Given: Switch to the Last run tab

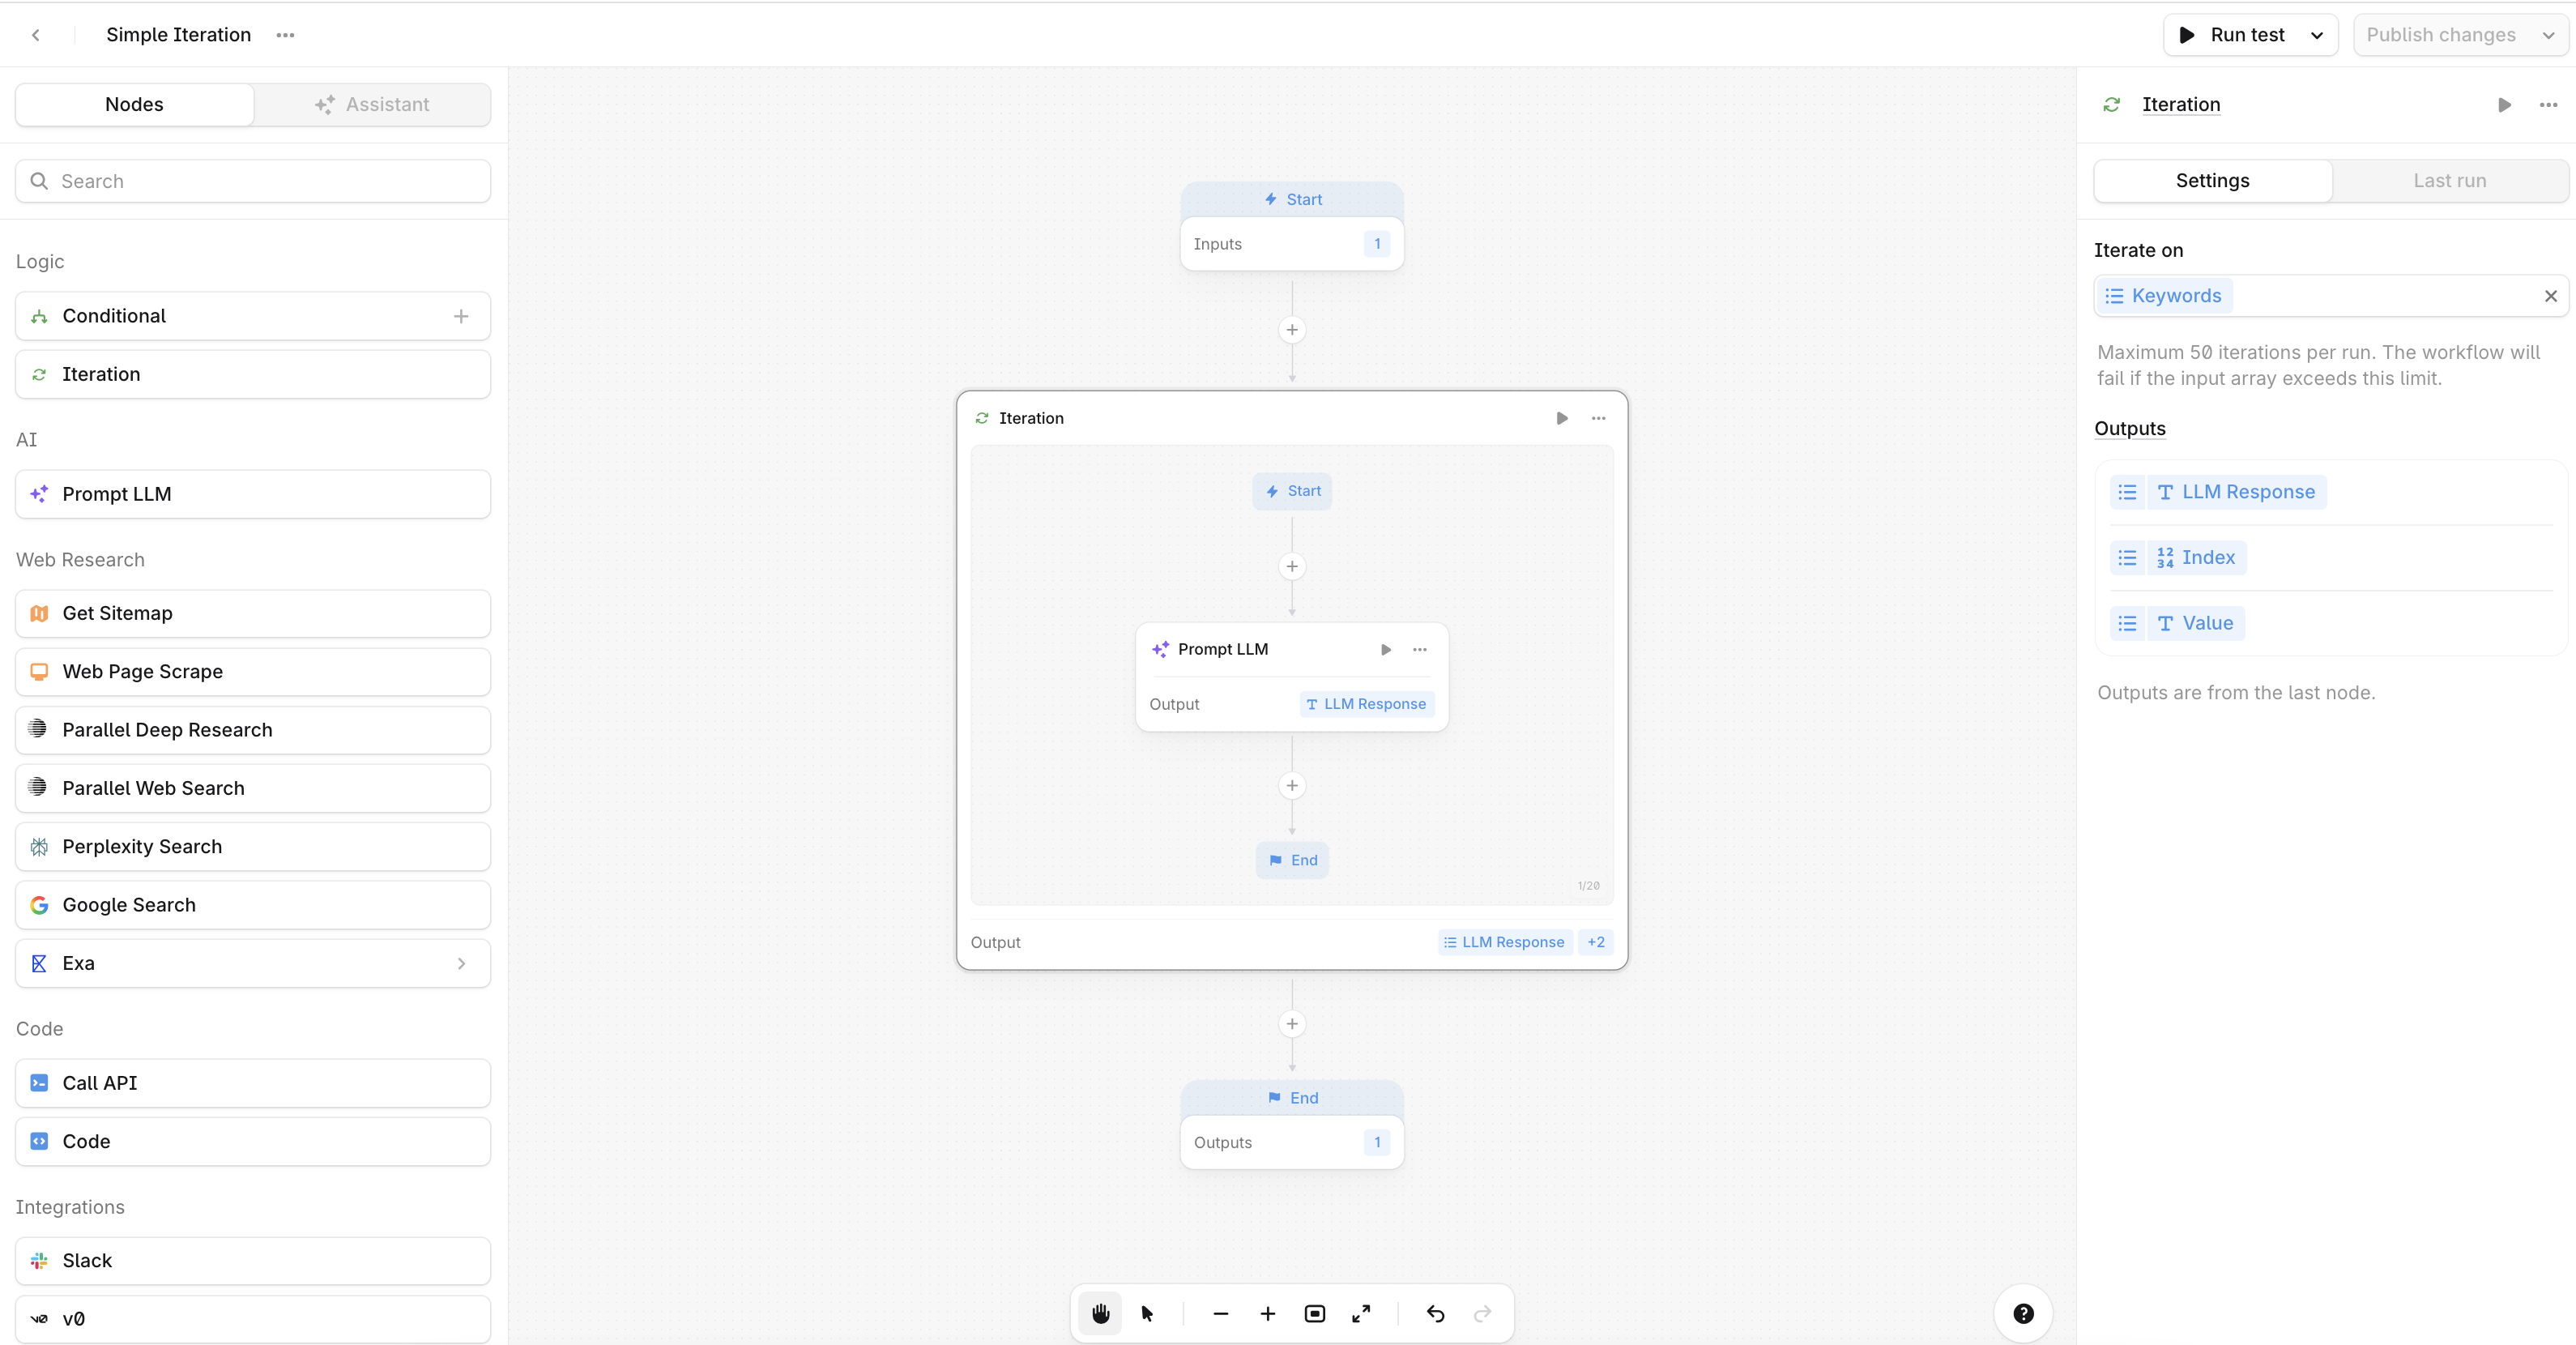Looking at the screenshot, I should 2449,181.
